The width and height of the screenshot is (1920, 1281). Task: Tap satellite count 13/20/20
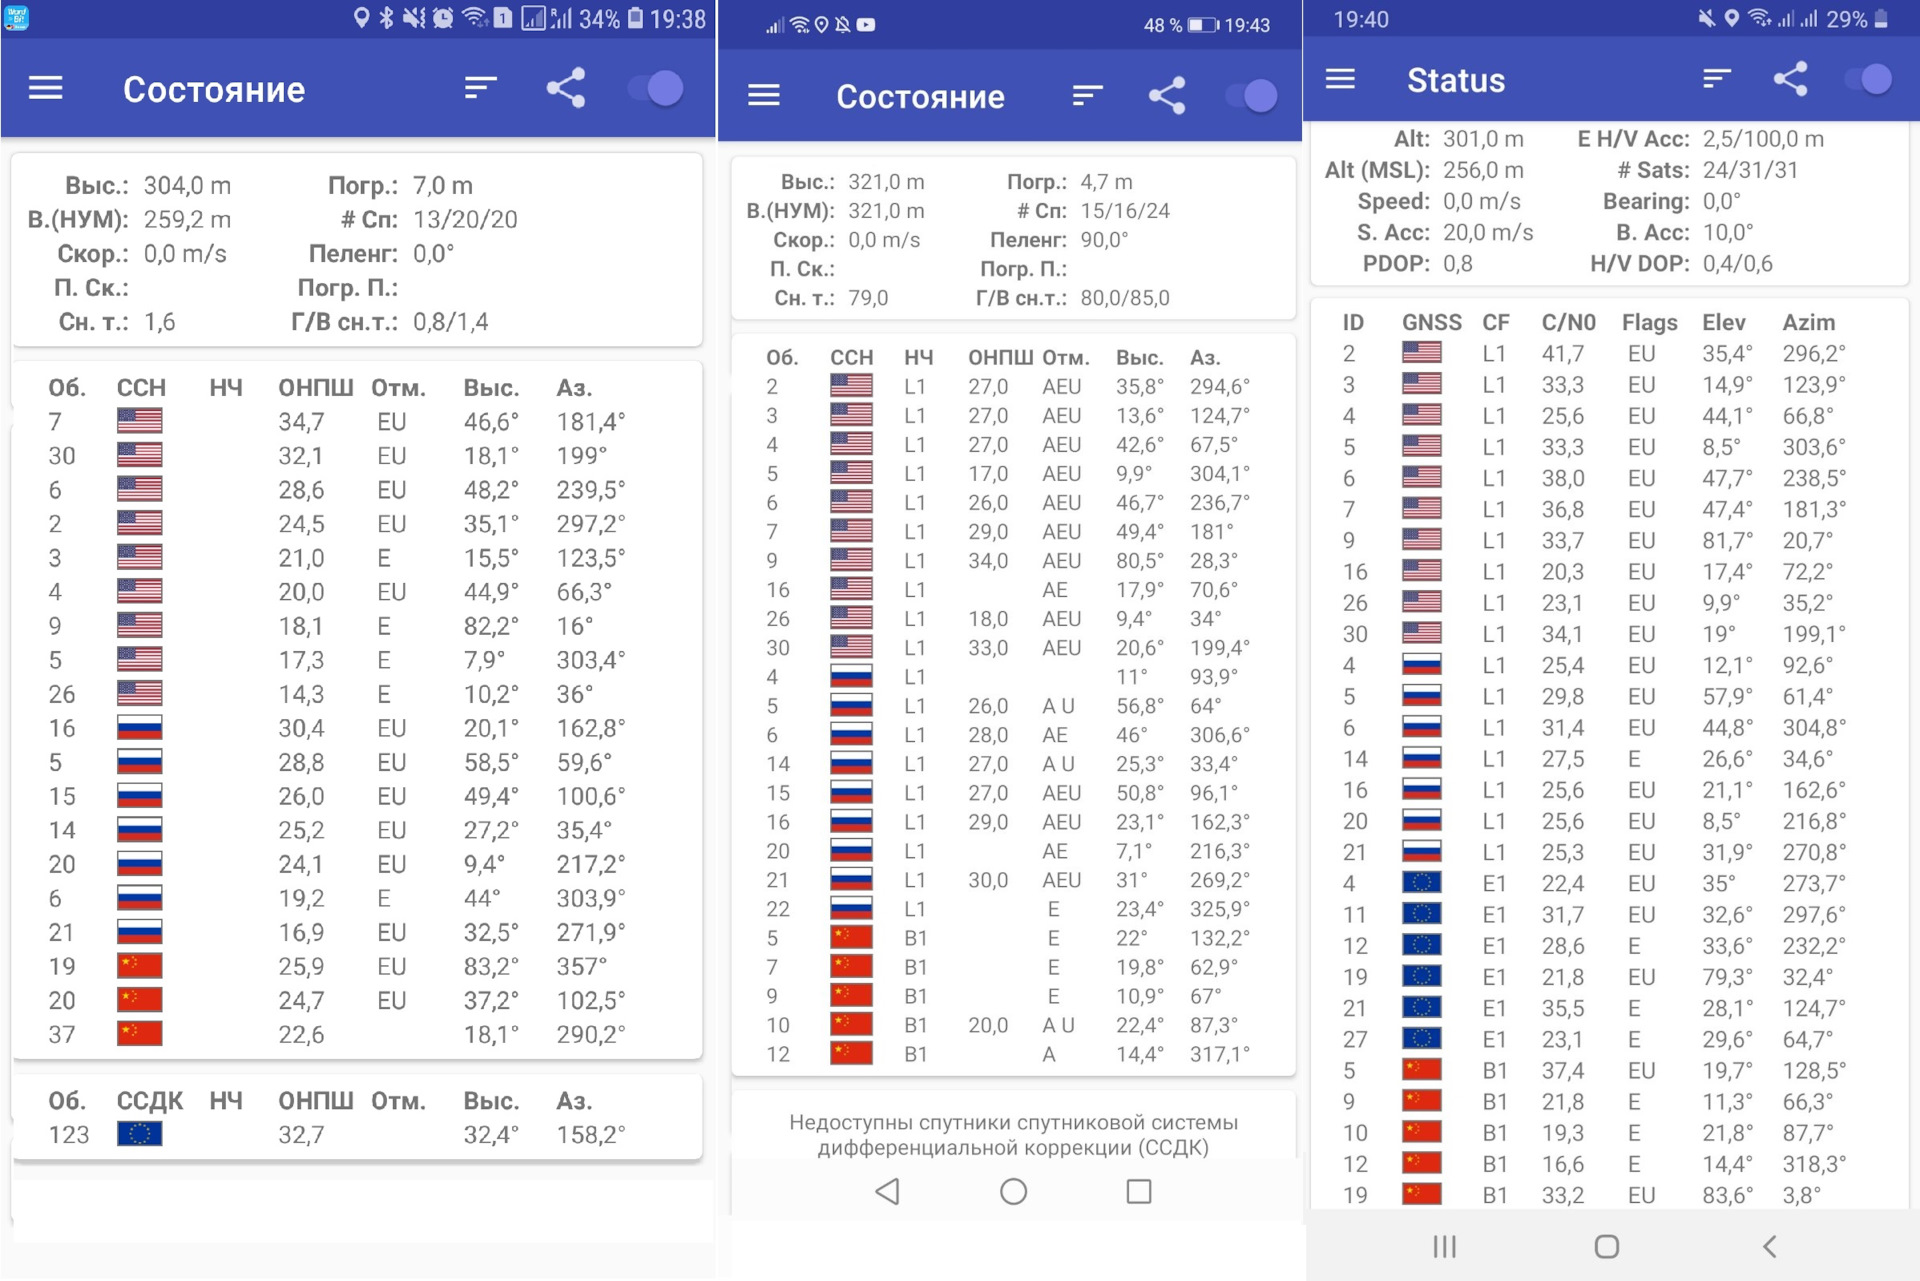[465, 219]
